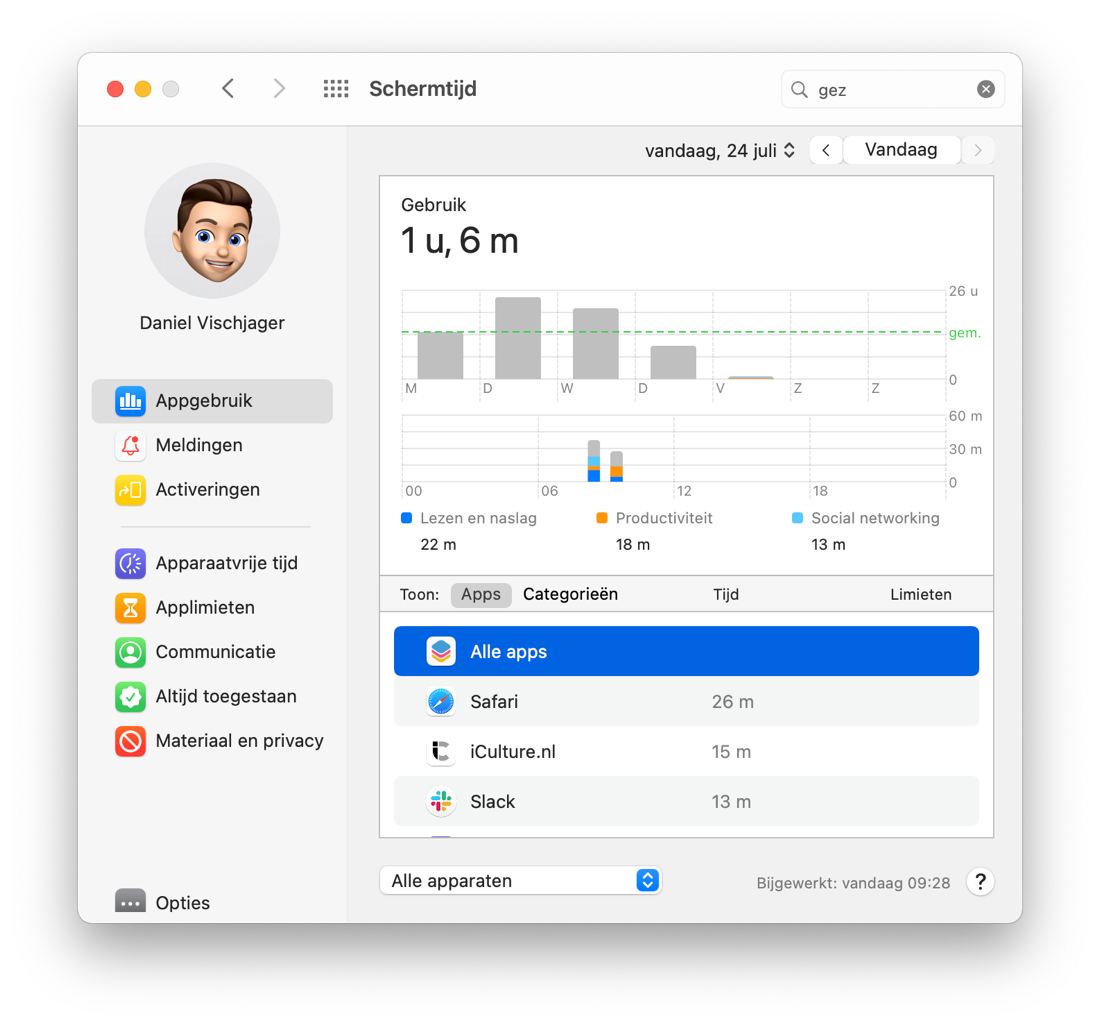Click the Wednesday usage bar
Viewport: 1100px width, 1025px height.
[596, 344]
